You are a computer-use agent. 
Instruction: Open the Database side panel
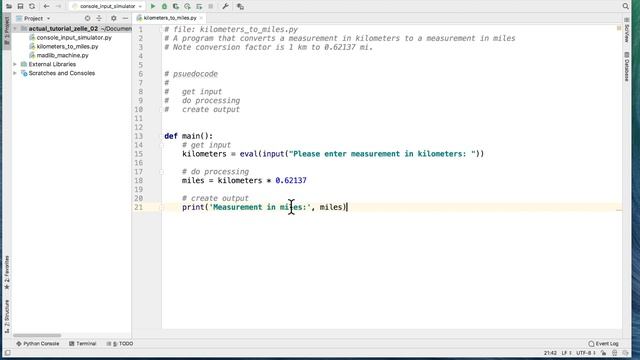(x=627, y=67)
